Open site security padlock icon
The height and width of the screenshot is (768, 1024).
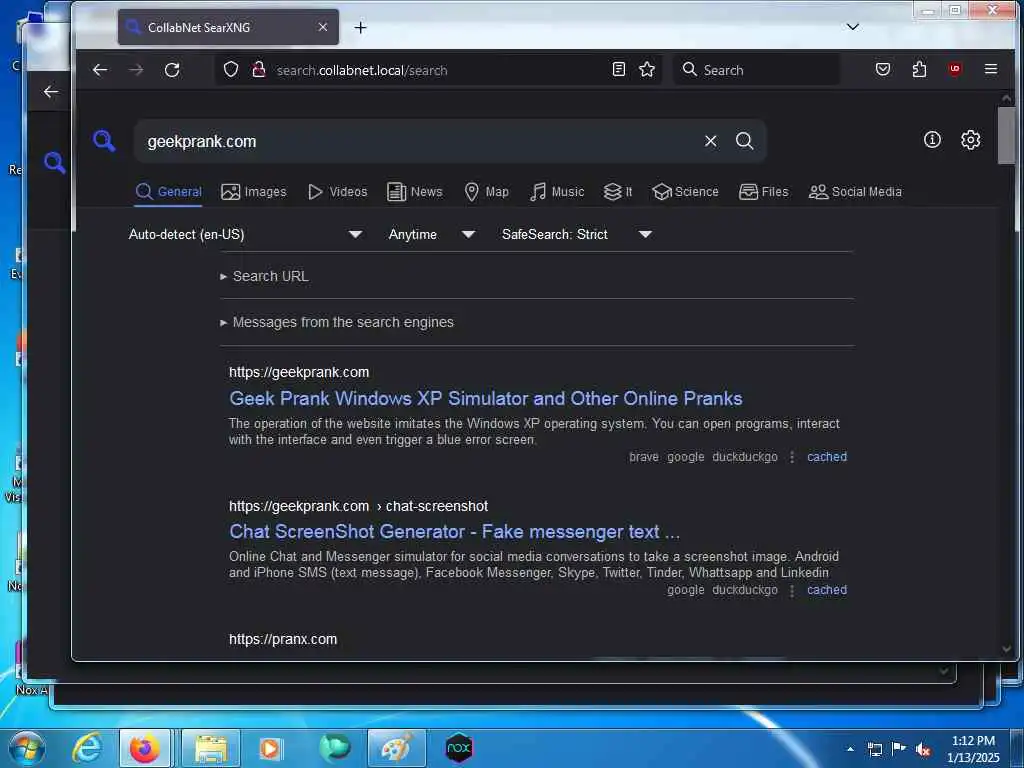[259, 69]
